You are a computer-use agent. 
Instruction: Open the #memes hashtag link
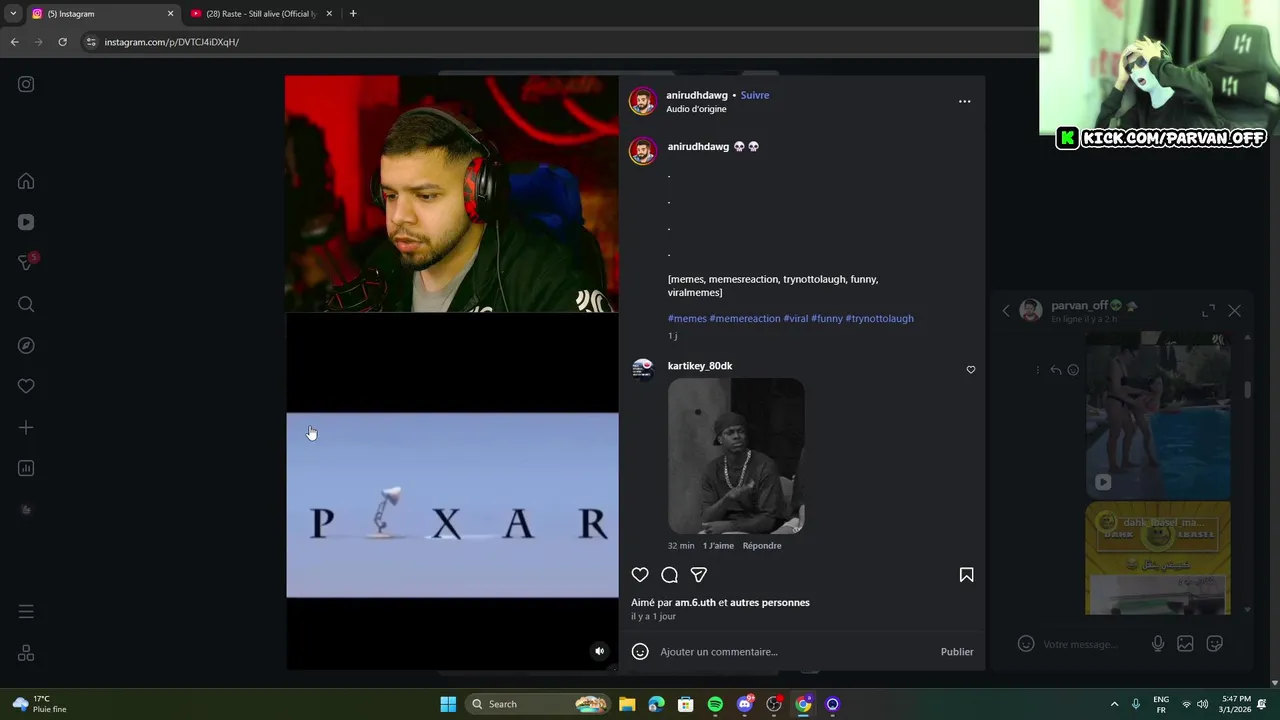click(687, 318)
